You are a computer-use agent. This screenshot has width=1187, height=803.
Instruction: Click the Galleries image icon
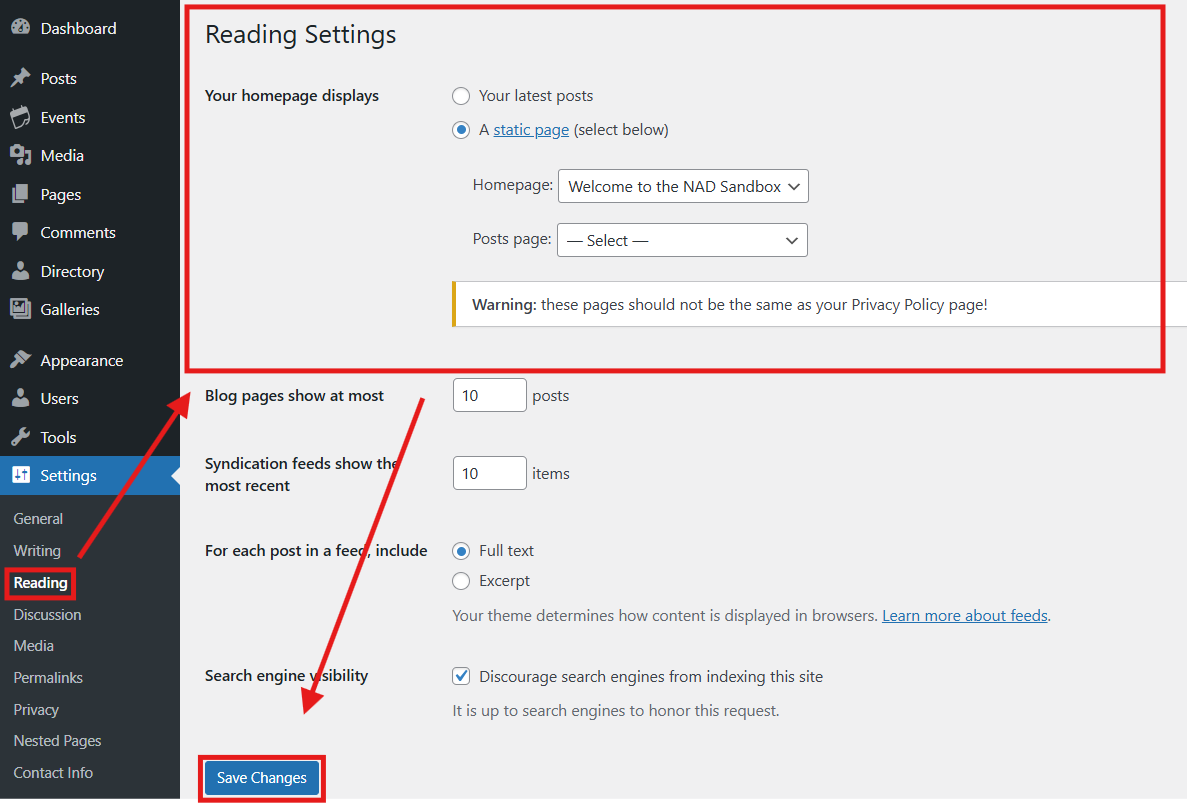tap(20, 309)
